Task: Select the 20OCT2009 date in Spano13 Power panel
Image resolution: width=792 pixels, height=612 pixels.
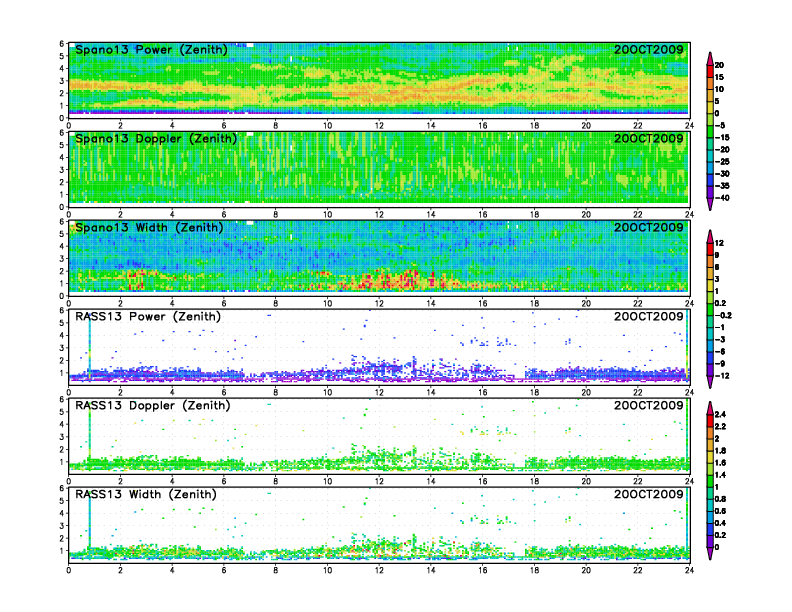Action: 649,49
